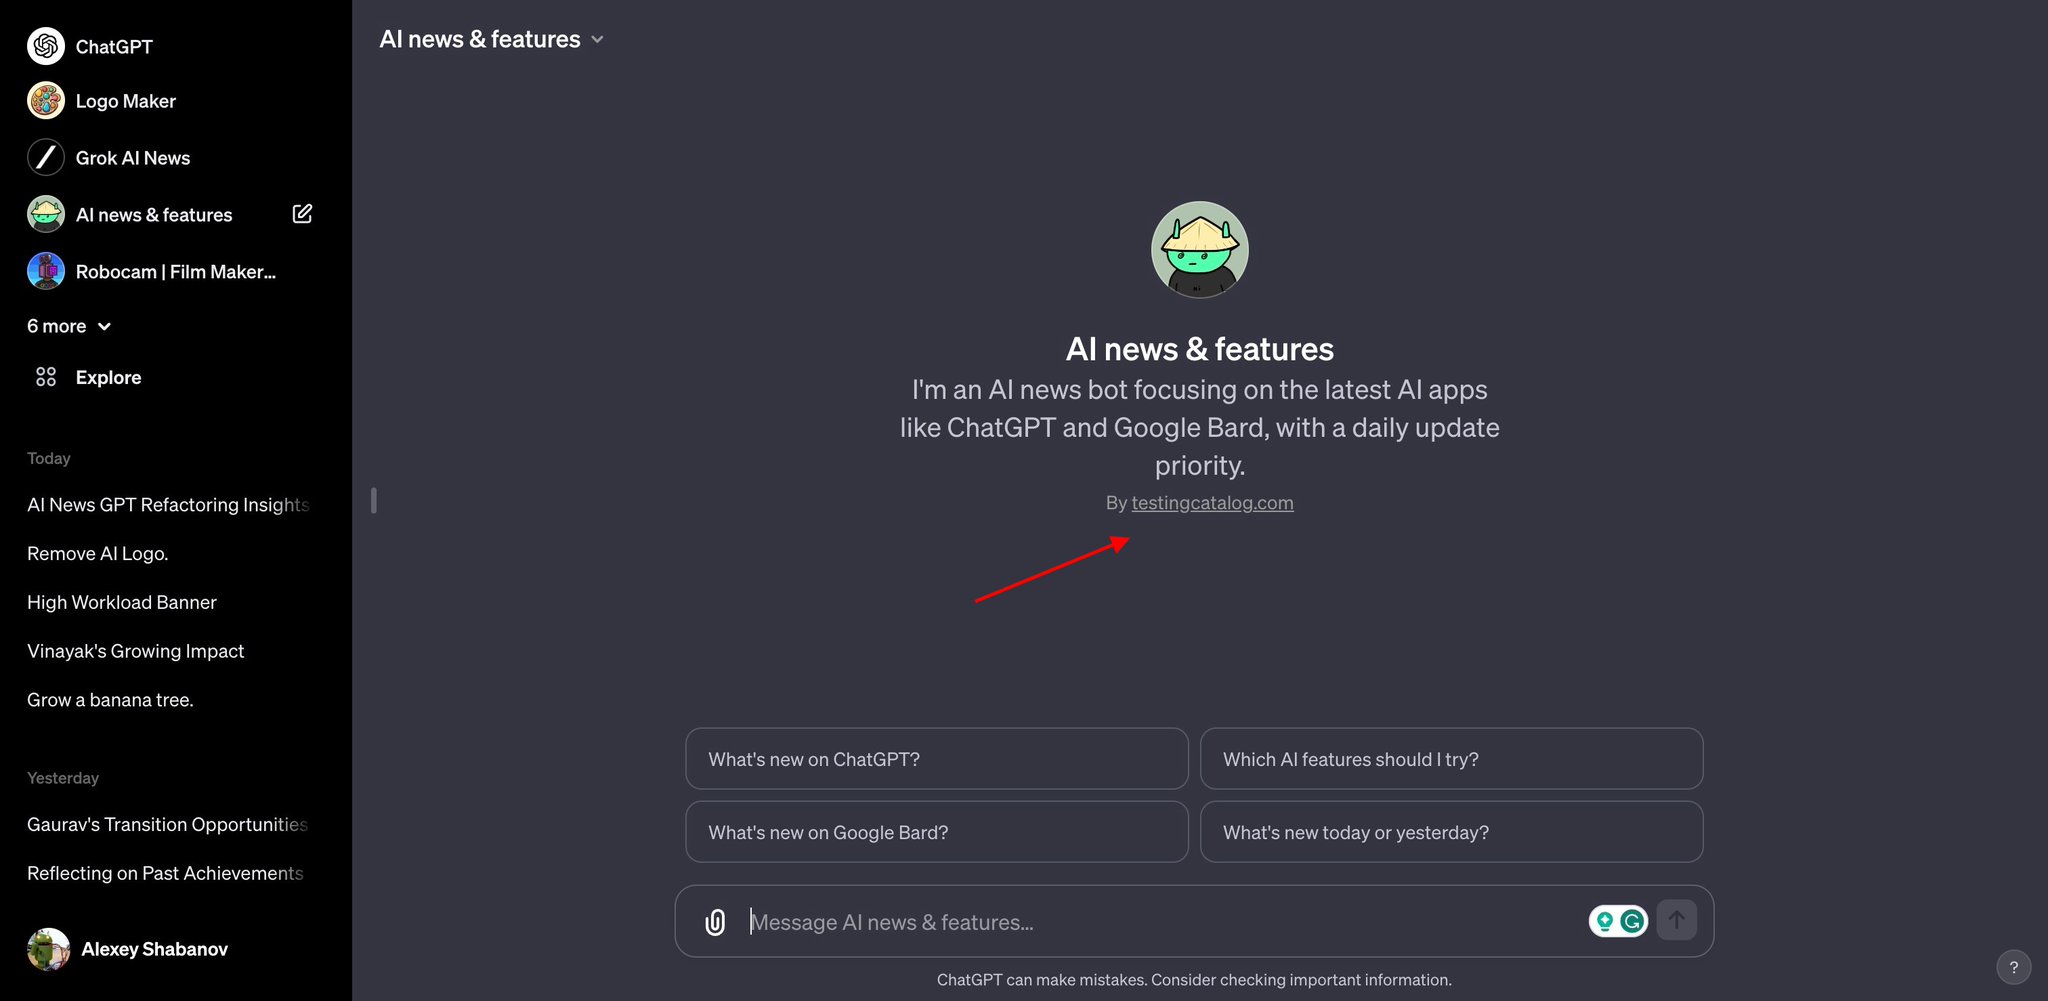The width and height of the screenshot is (2048, 1001).
Task: Choose 'What's new on ChatGPT?' prompt
Action: [x=937, y=759]
